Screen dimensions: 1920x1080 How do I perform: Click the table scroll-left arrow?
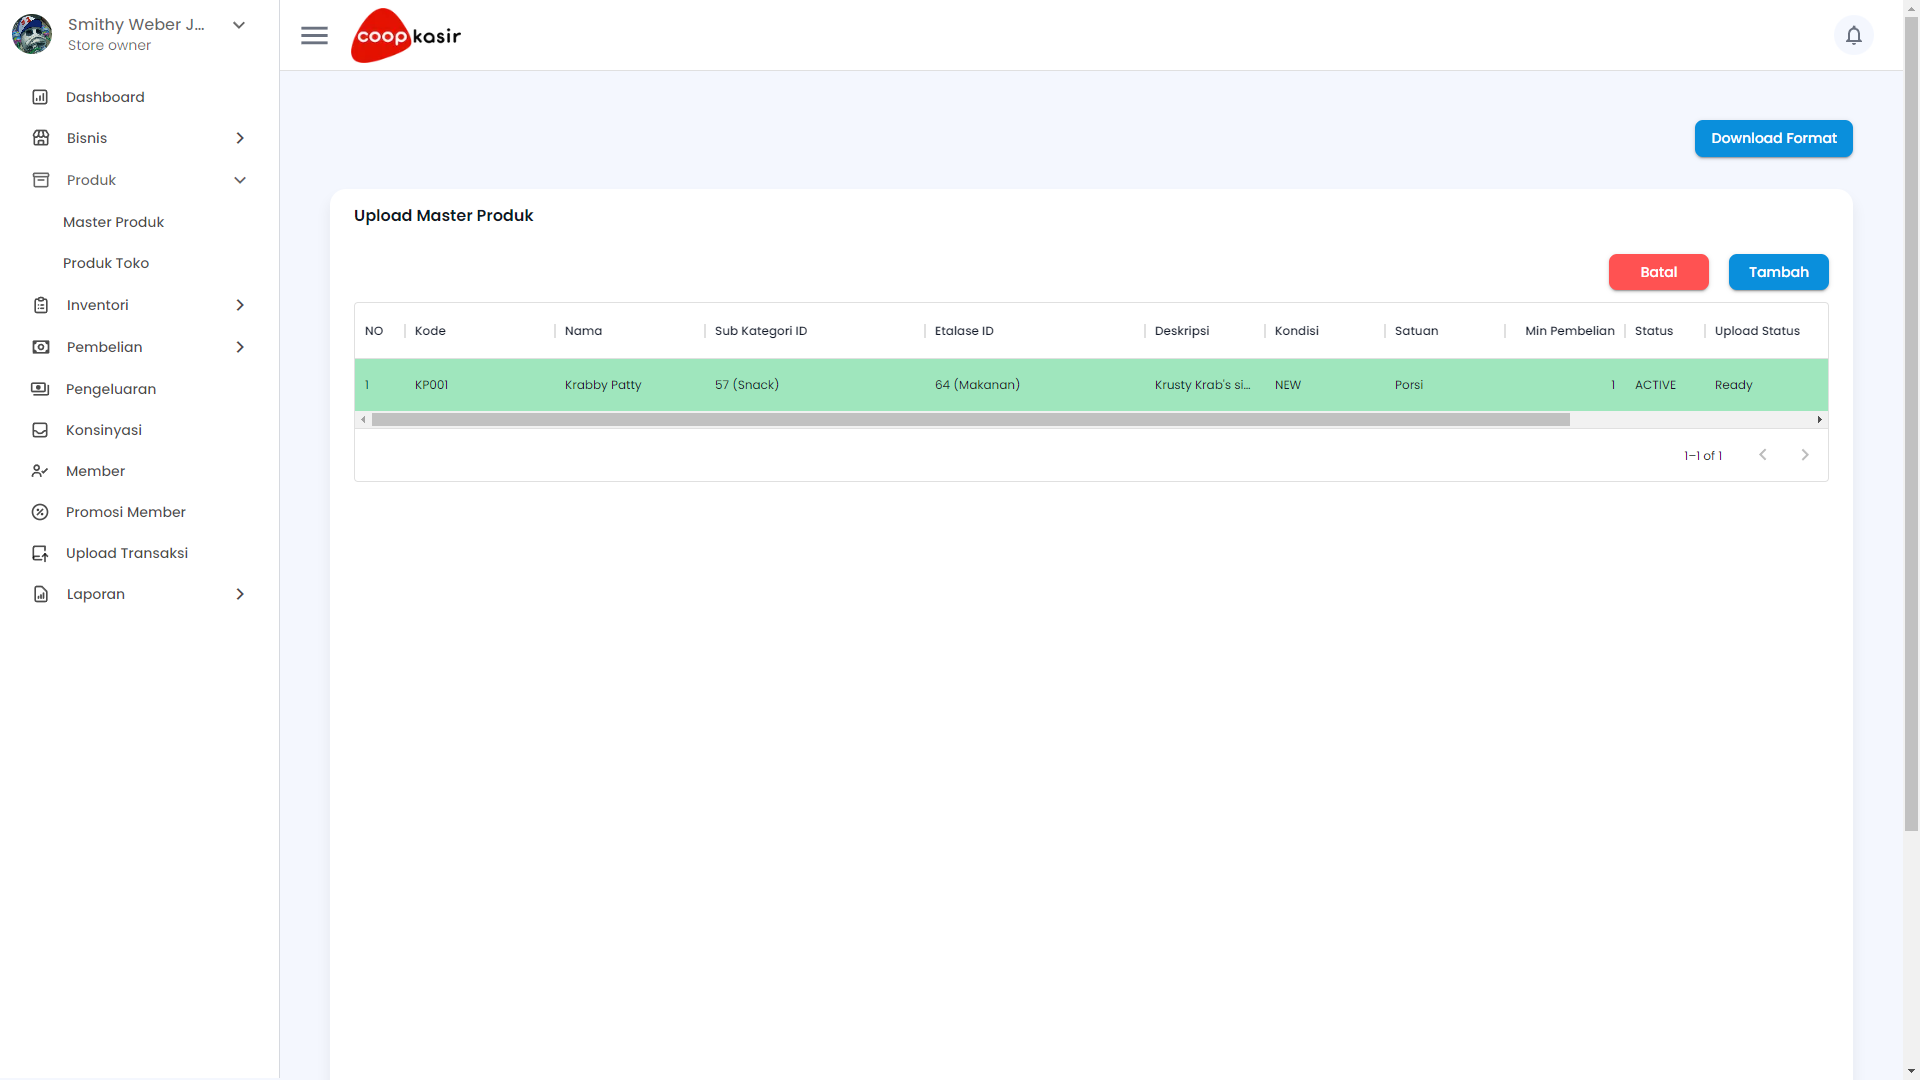tap(363, 420)
